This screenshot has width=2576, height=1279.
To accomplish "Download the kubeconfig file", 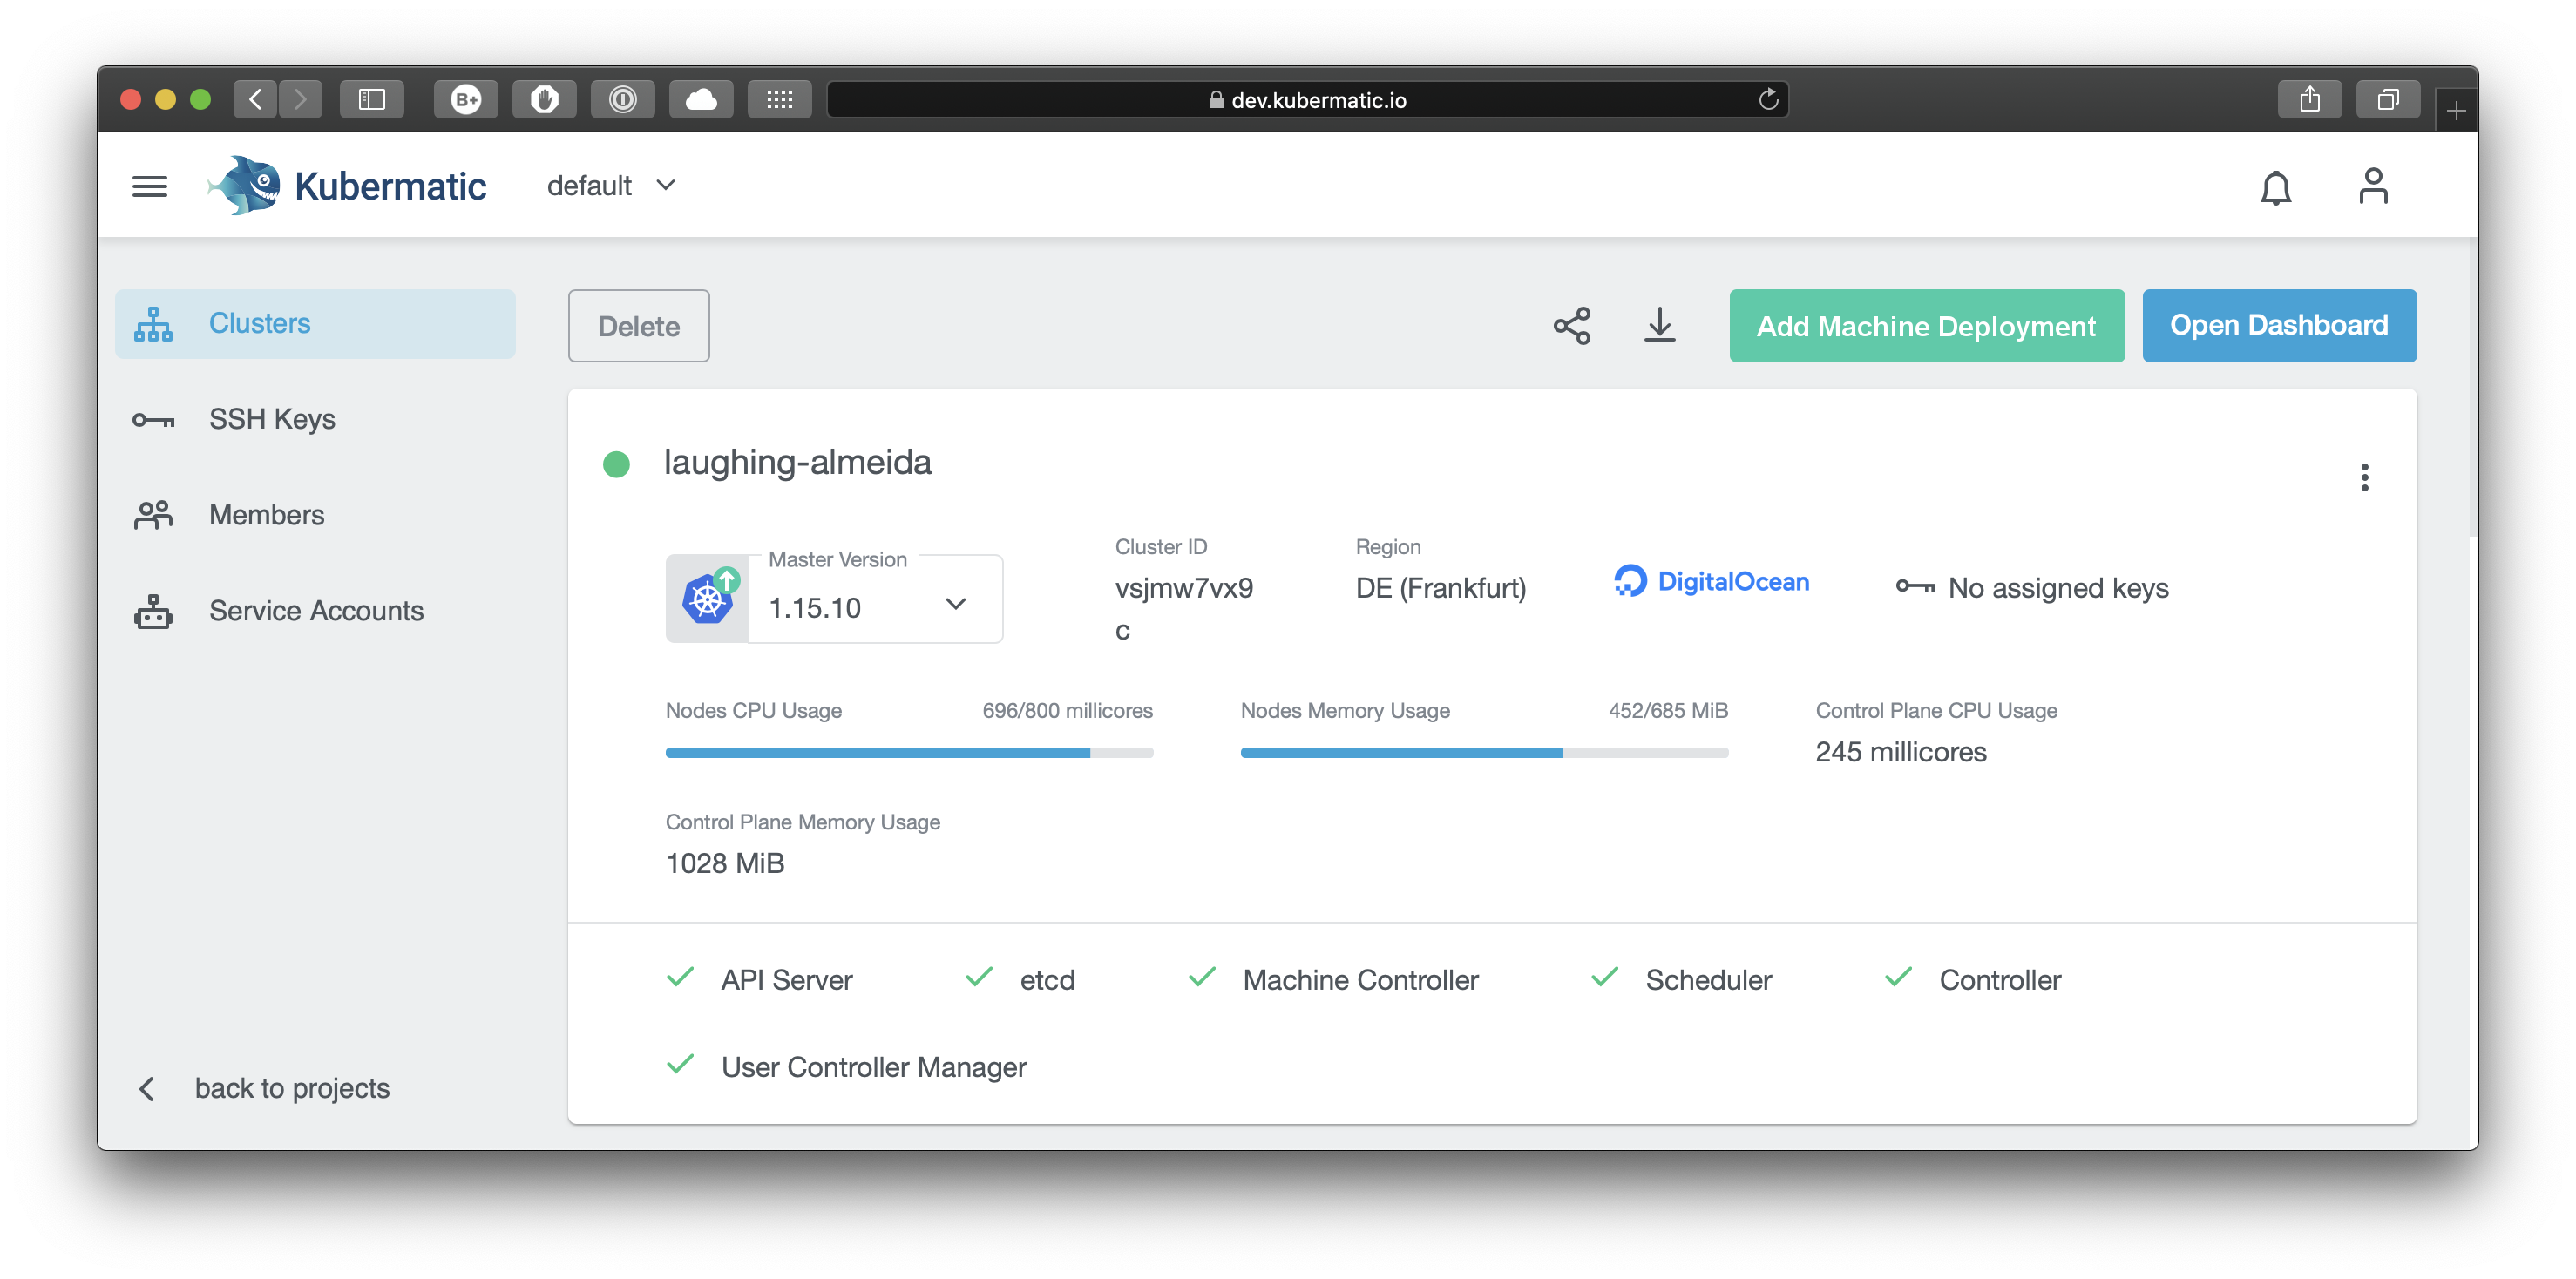I will click(x=1659, y=325).
